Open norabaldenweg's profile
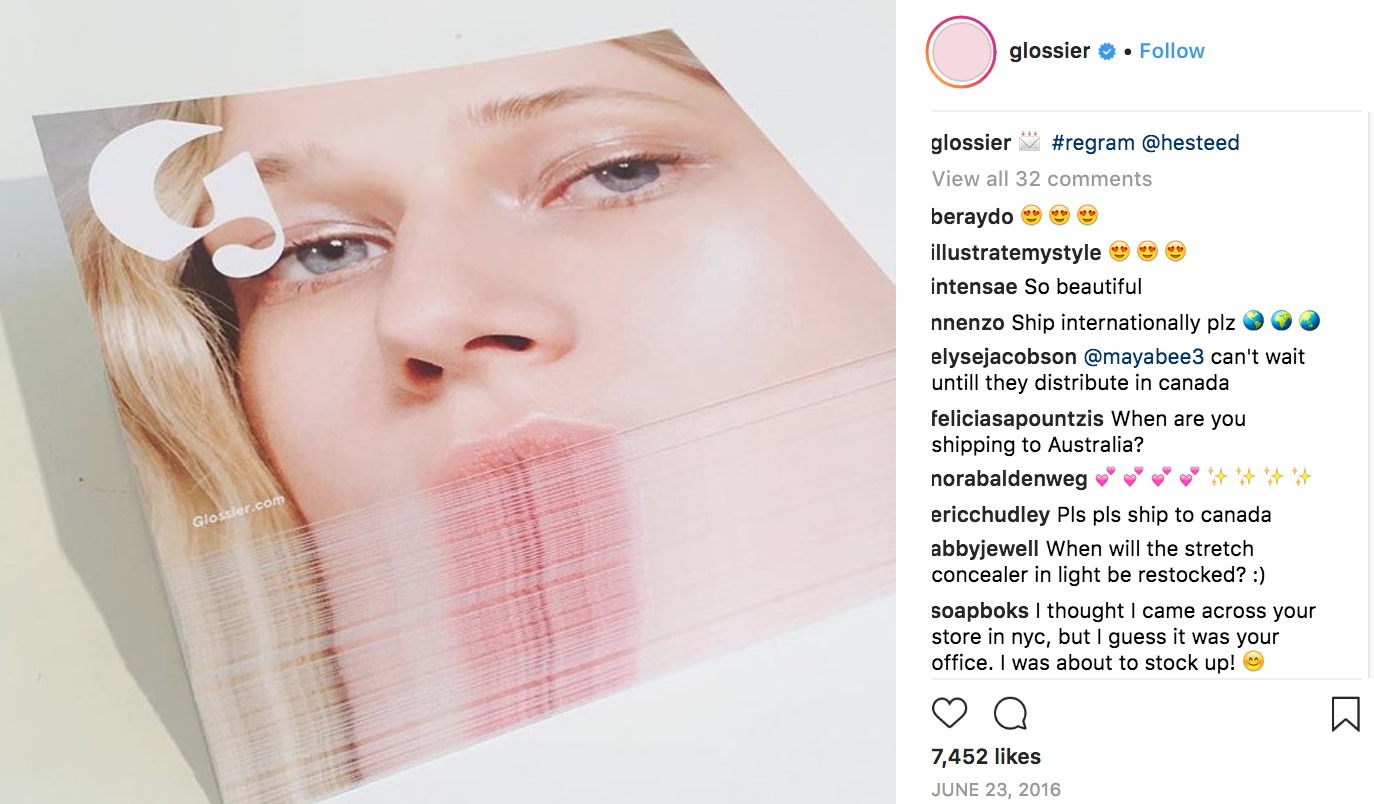The height and width of the screenshot is (804, 1374). [1009, 478]
